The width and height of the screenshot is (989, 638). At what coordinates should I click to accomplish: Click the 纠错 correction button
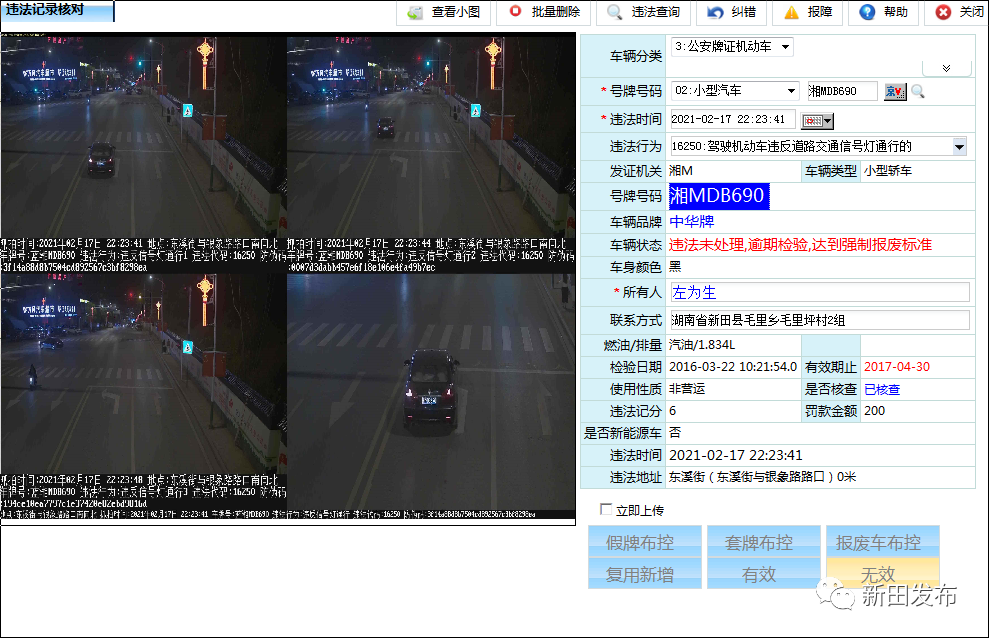[733, 12]
